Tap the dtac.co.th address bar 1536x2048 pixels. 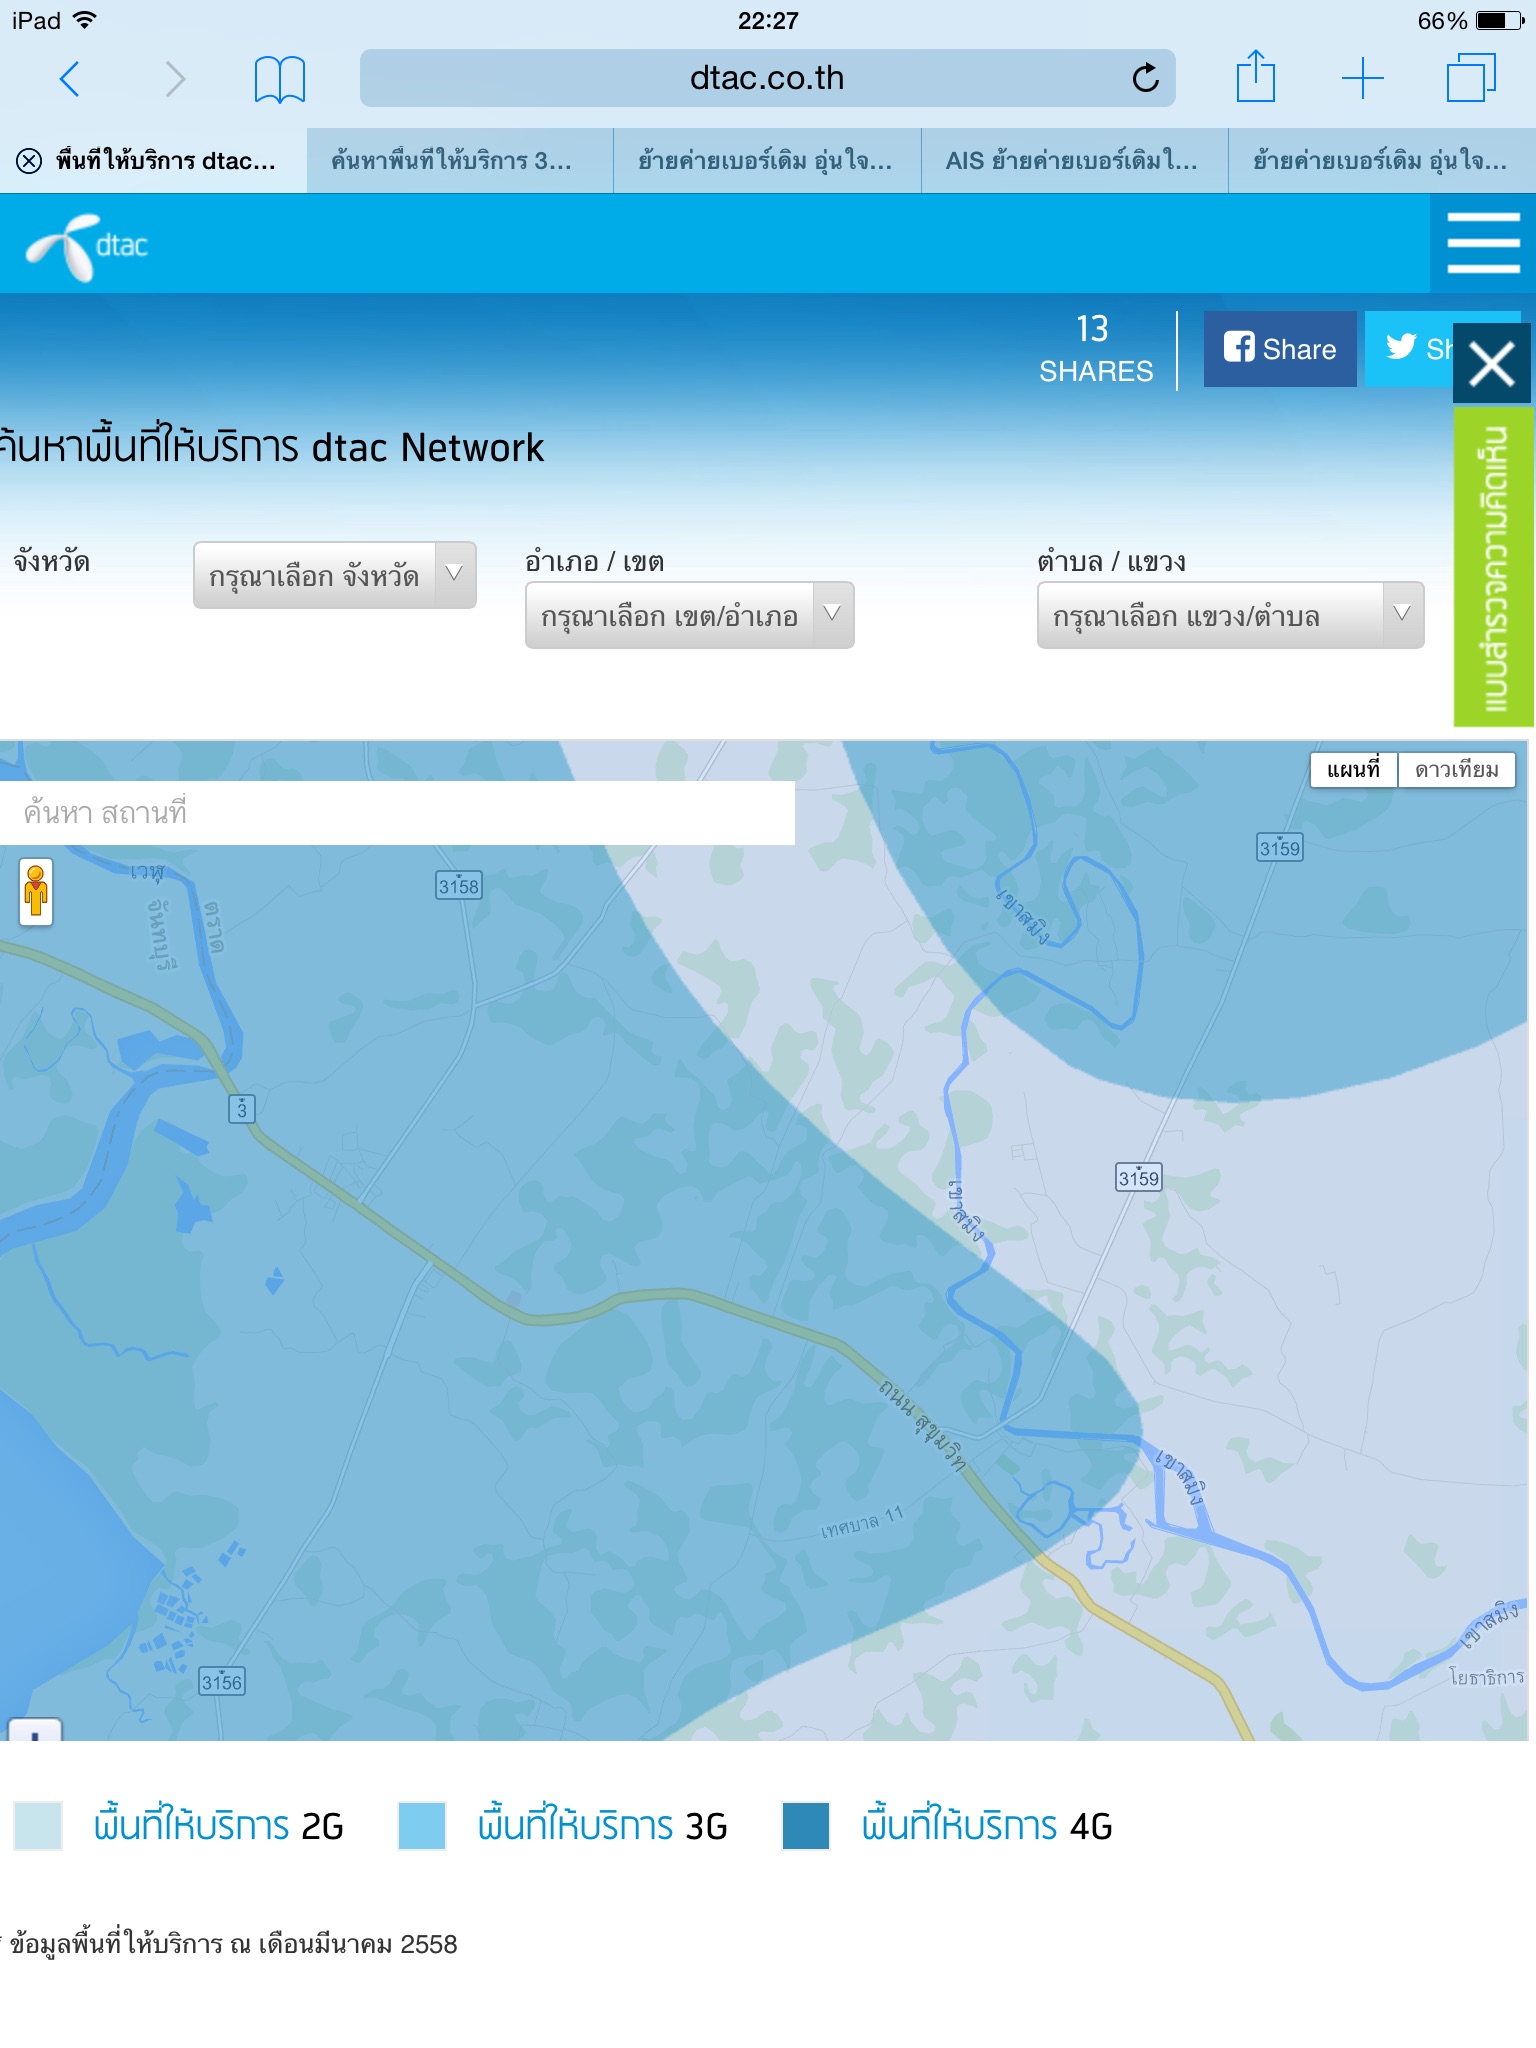767,78
